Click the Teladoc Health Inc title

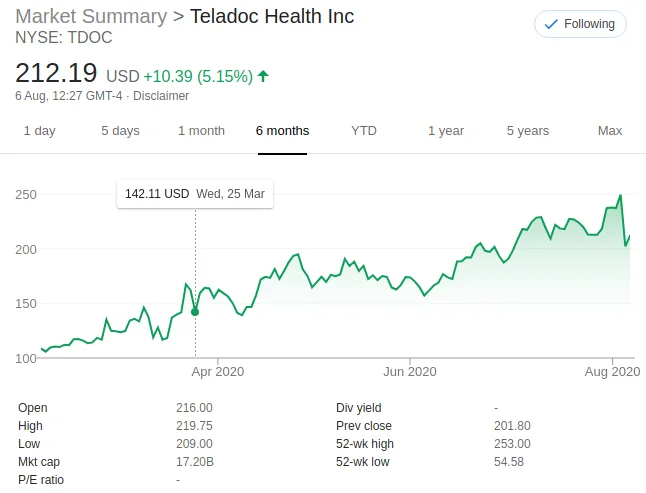[272, 17]
